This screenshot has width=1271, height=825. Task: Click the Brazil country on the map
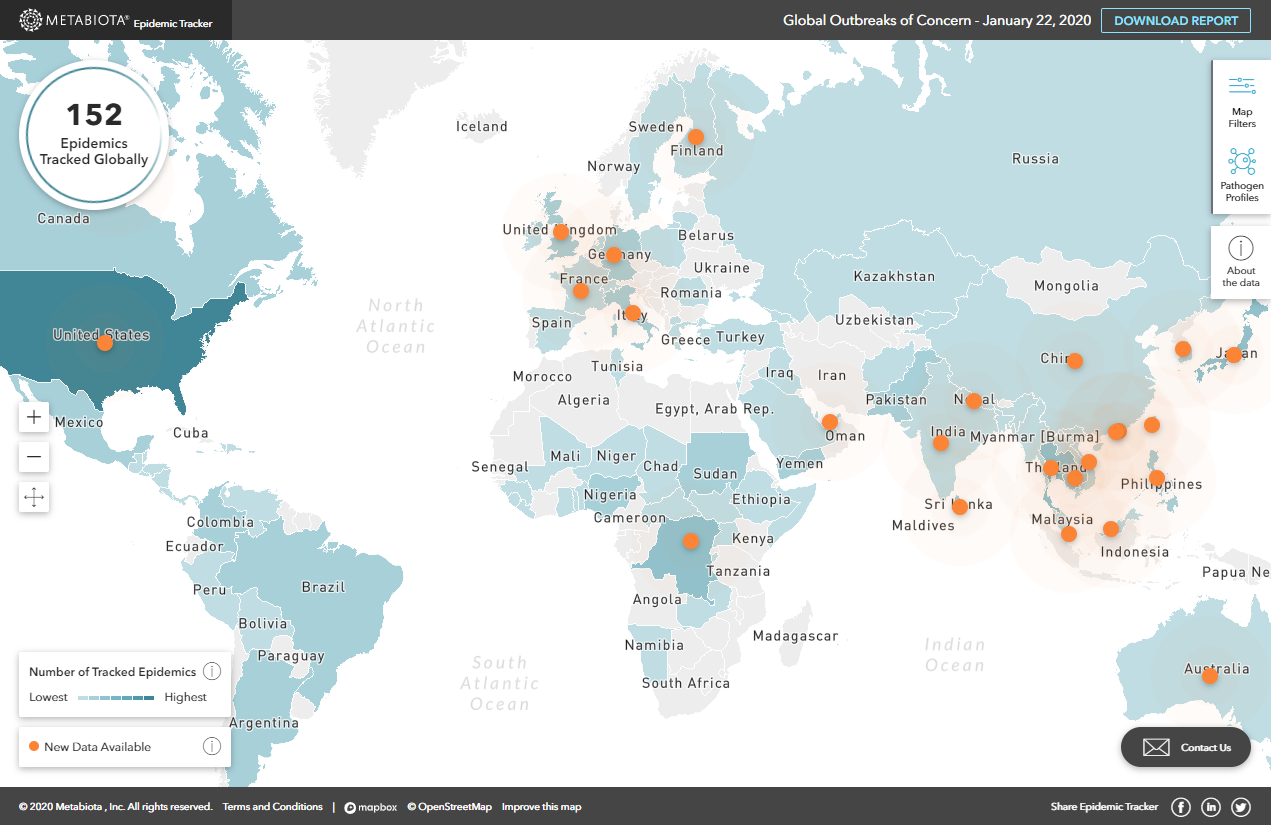tap(323, 587)
